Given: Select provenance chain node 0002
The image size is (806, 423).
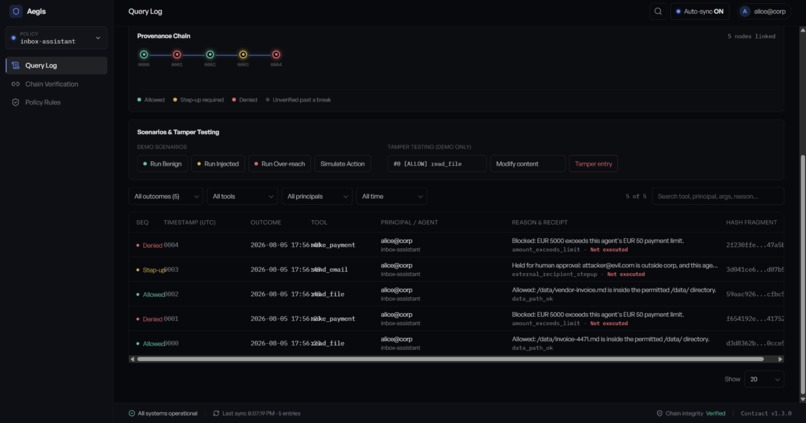Looking at the screenshot, I should click(x=210, y=54).
